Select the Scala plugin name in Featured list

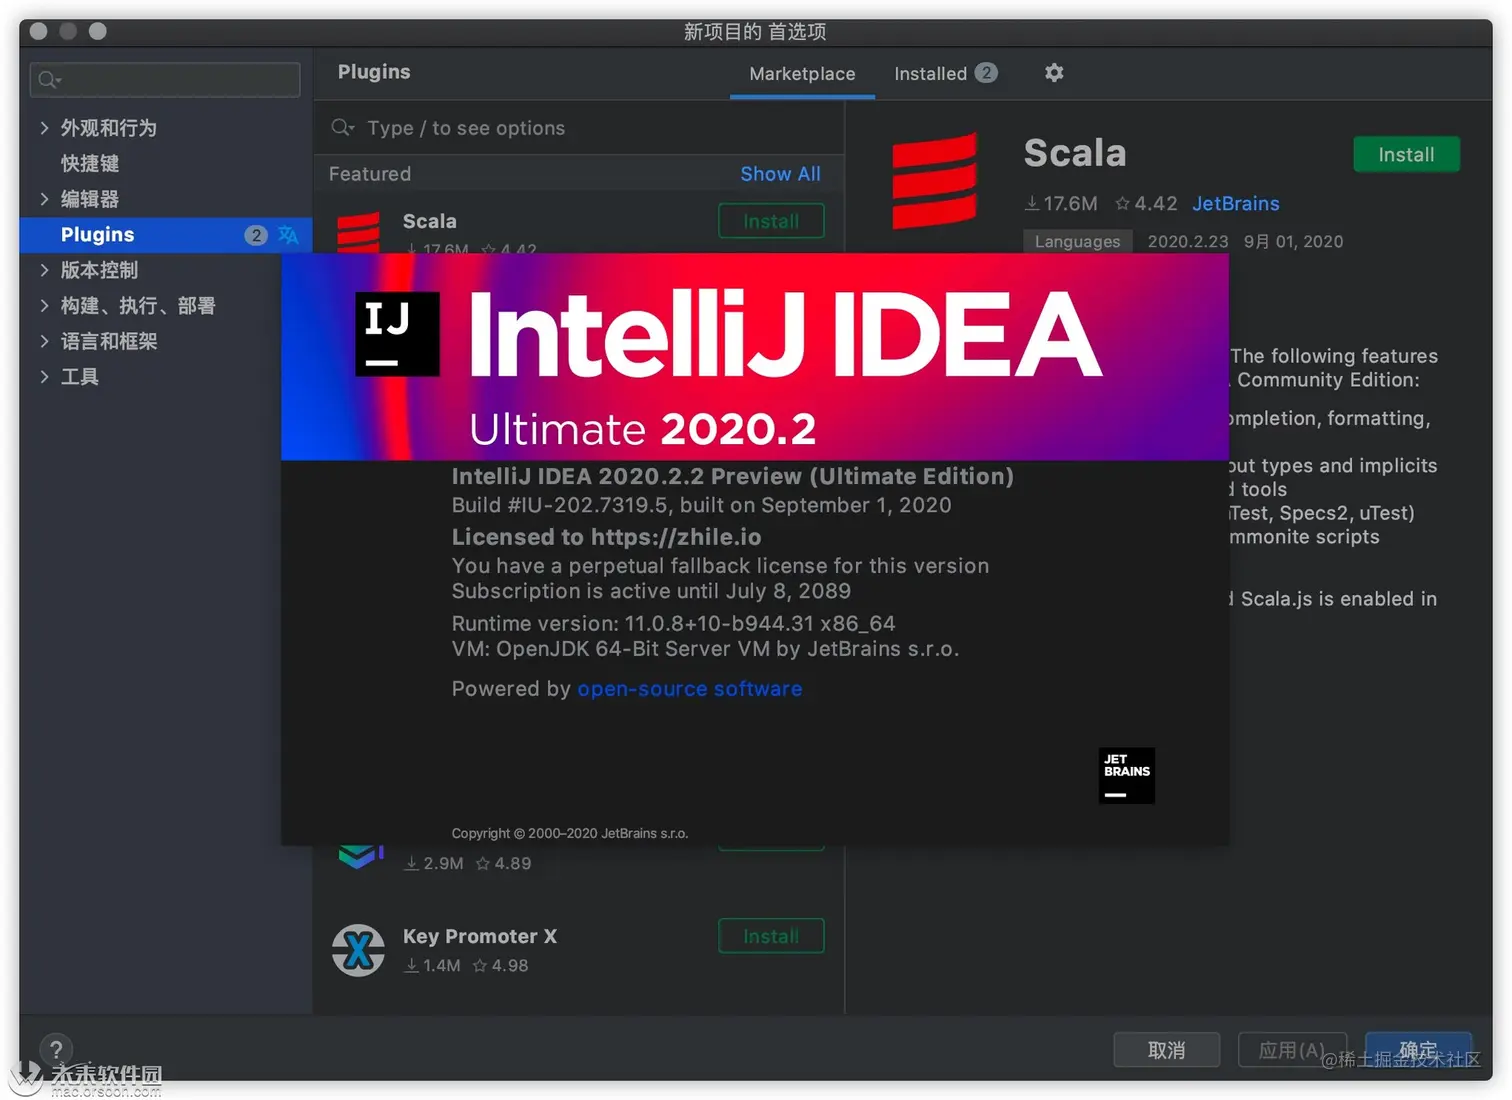429,221
